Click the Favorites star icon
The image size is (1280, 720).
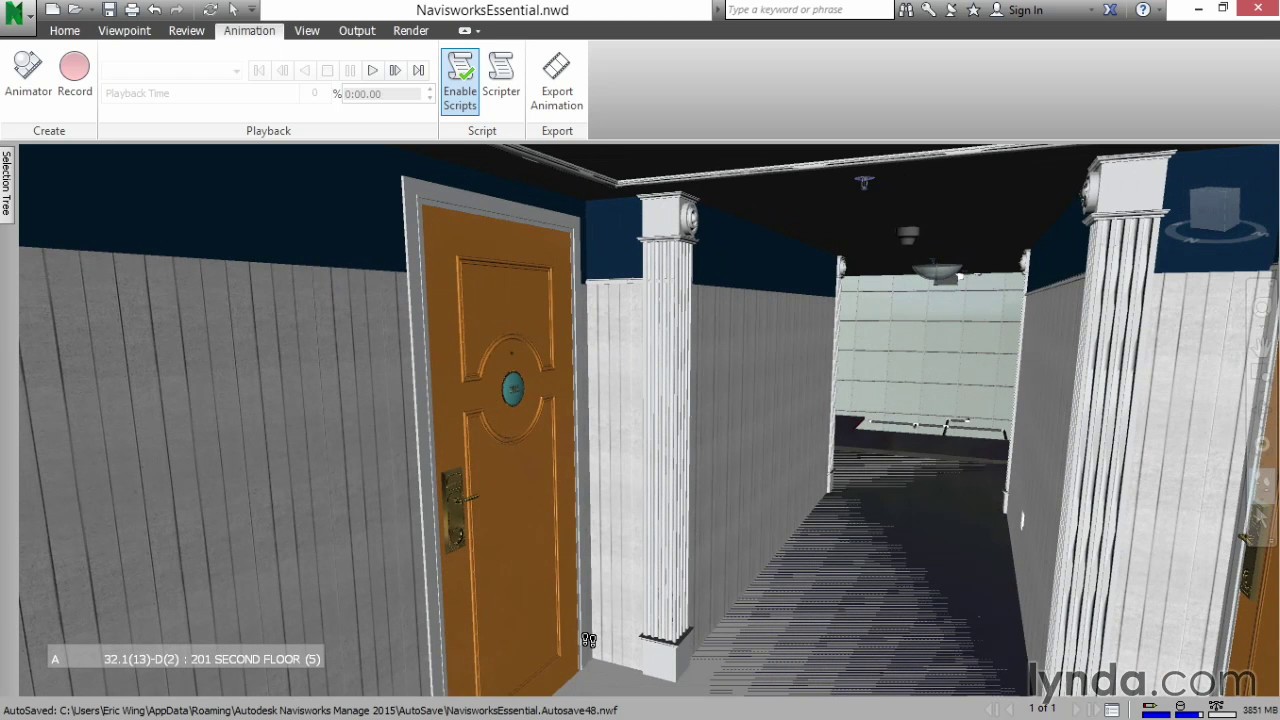(x=974, y=10)
